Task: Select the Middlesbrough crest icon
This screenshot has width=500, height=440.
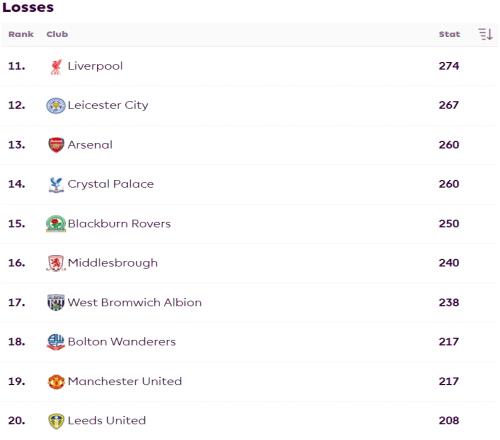Action: [56, 263]
